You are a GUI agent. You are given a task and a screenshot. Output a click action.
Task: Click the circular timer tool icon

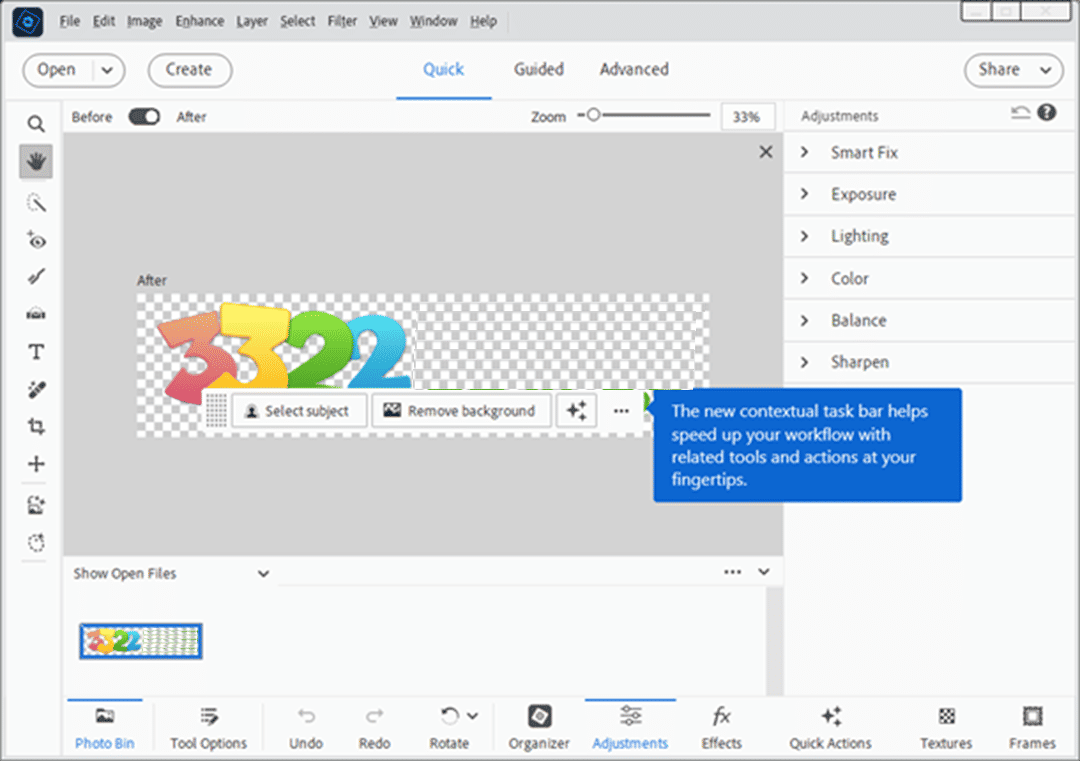point(36,543)
